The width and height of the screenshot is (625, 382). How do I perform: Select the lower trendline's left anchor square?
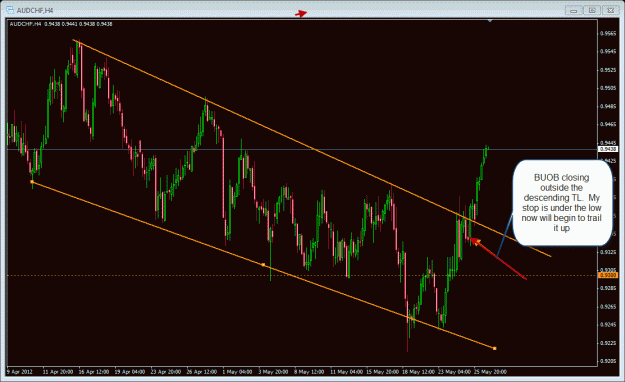(x=32, y=182)
